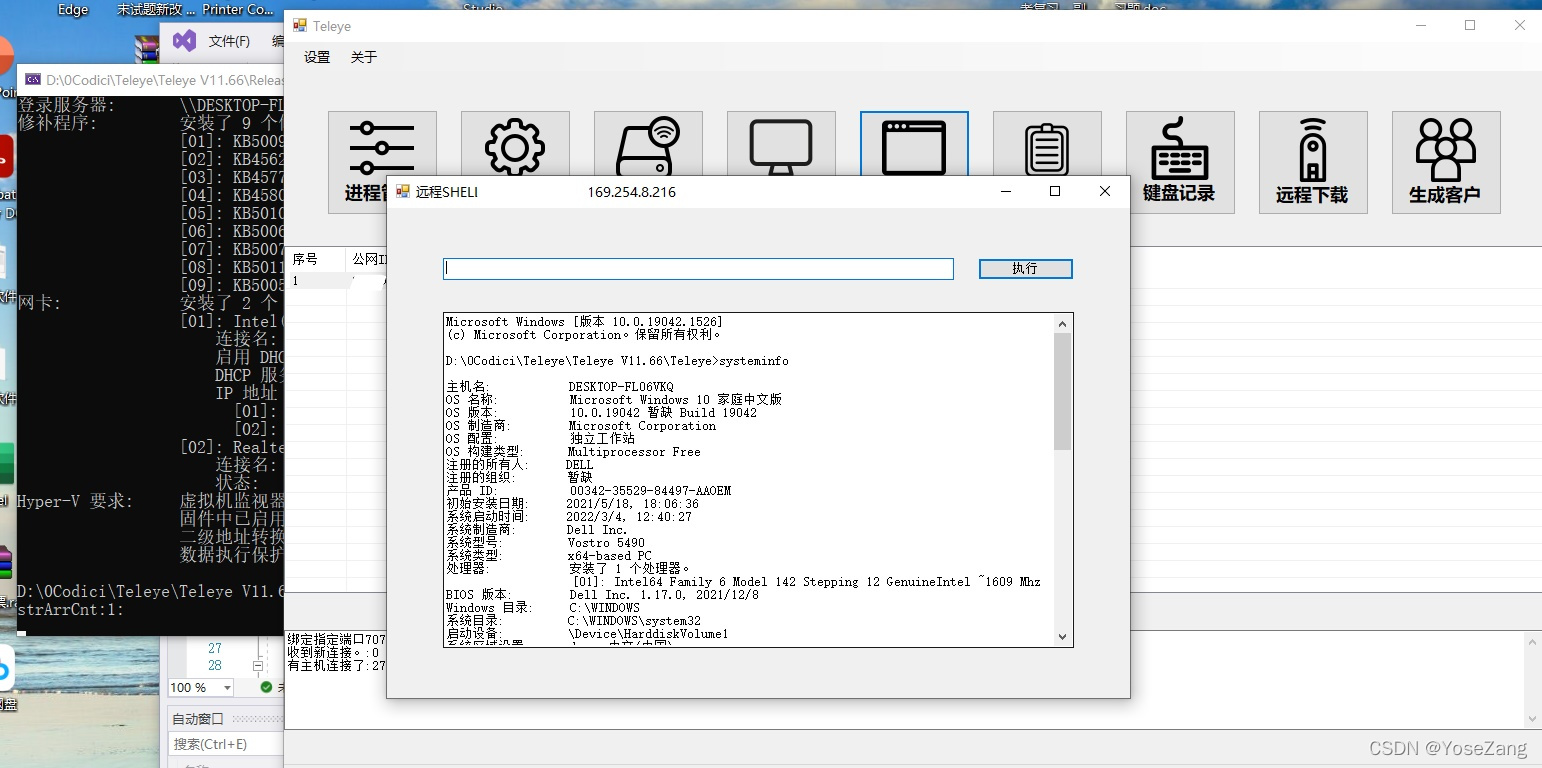Click the log line 有主机连接了
The height and width of the screenshot is (768, 1542).
(336, 665)
